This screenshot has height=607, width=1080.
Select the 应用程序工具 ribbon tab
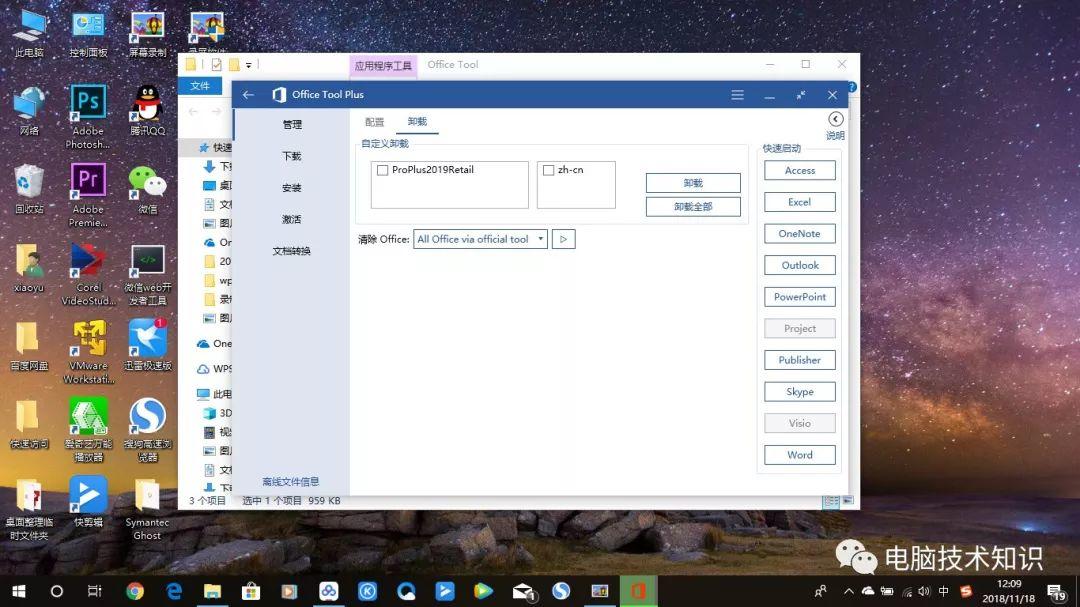[383, 65]
